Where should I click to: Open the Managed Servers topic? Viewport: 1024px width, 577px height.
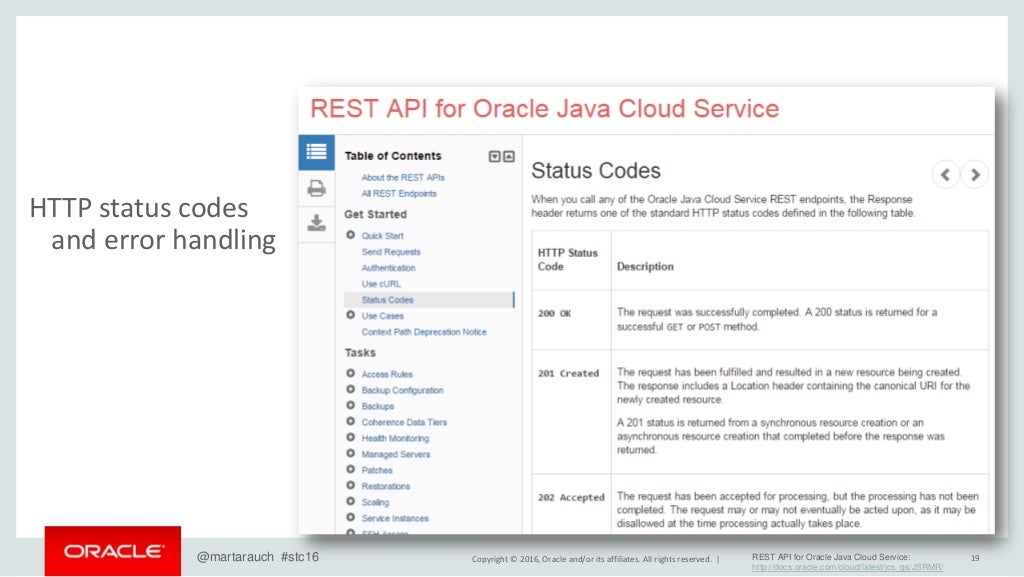click(395, 454)
